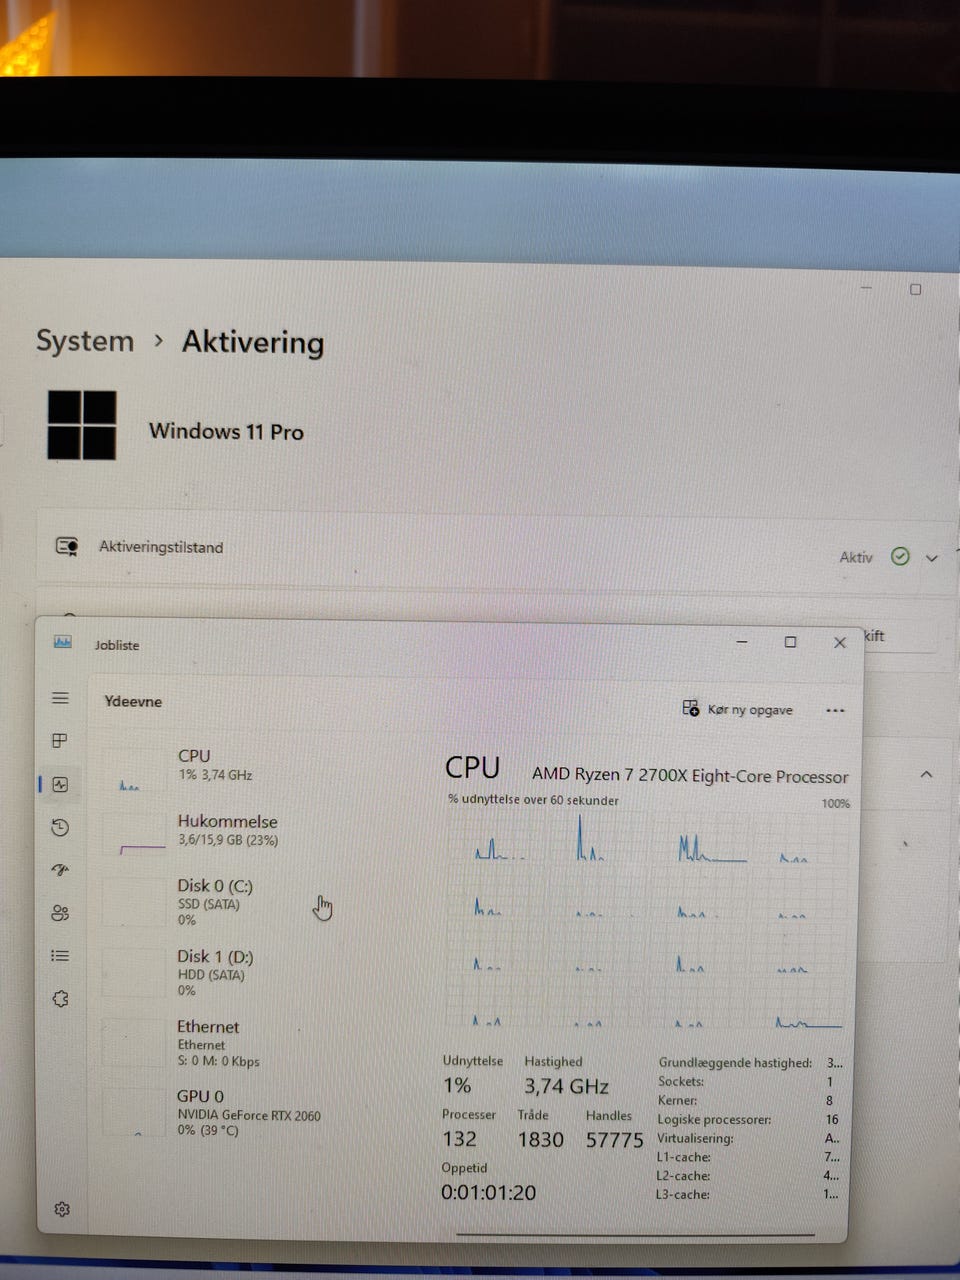Open the three-dots more options menu
The height and width of the screenshot is (1280, 960).
coord(836,710)
